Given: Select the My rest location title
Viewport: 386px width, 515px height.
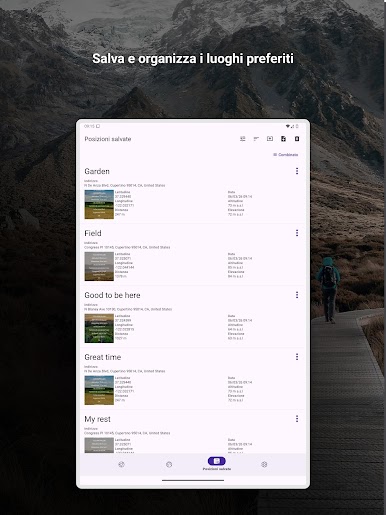Looking at the screenshot, I should (x=97, y=419).
